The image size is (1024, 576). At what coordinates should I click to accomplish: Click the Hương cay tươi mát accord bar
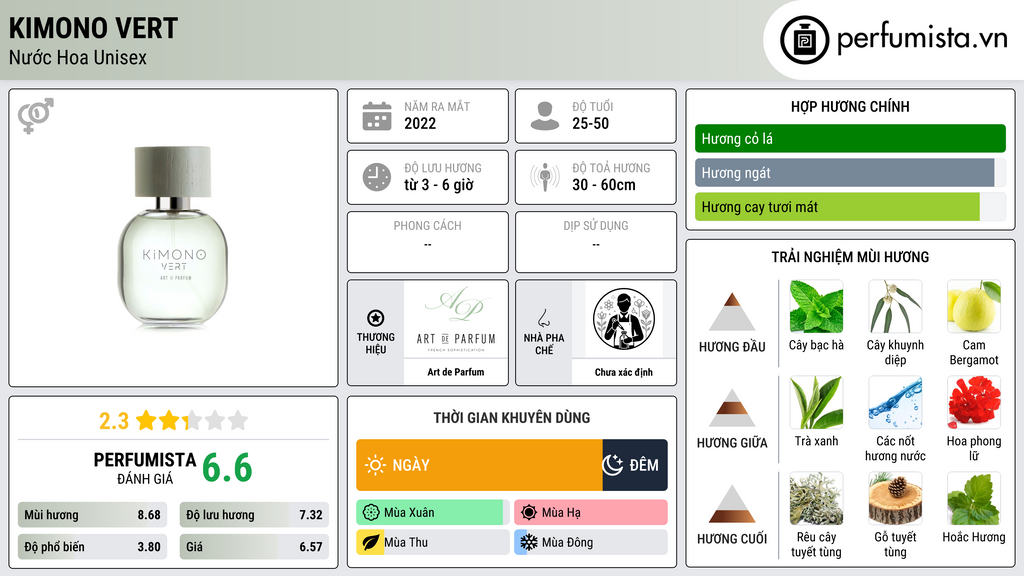[x=850, y=206]
